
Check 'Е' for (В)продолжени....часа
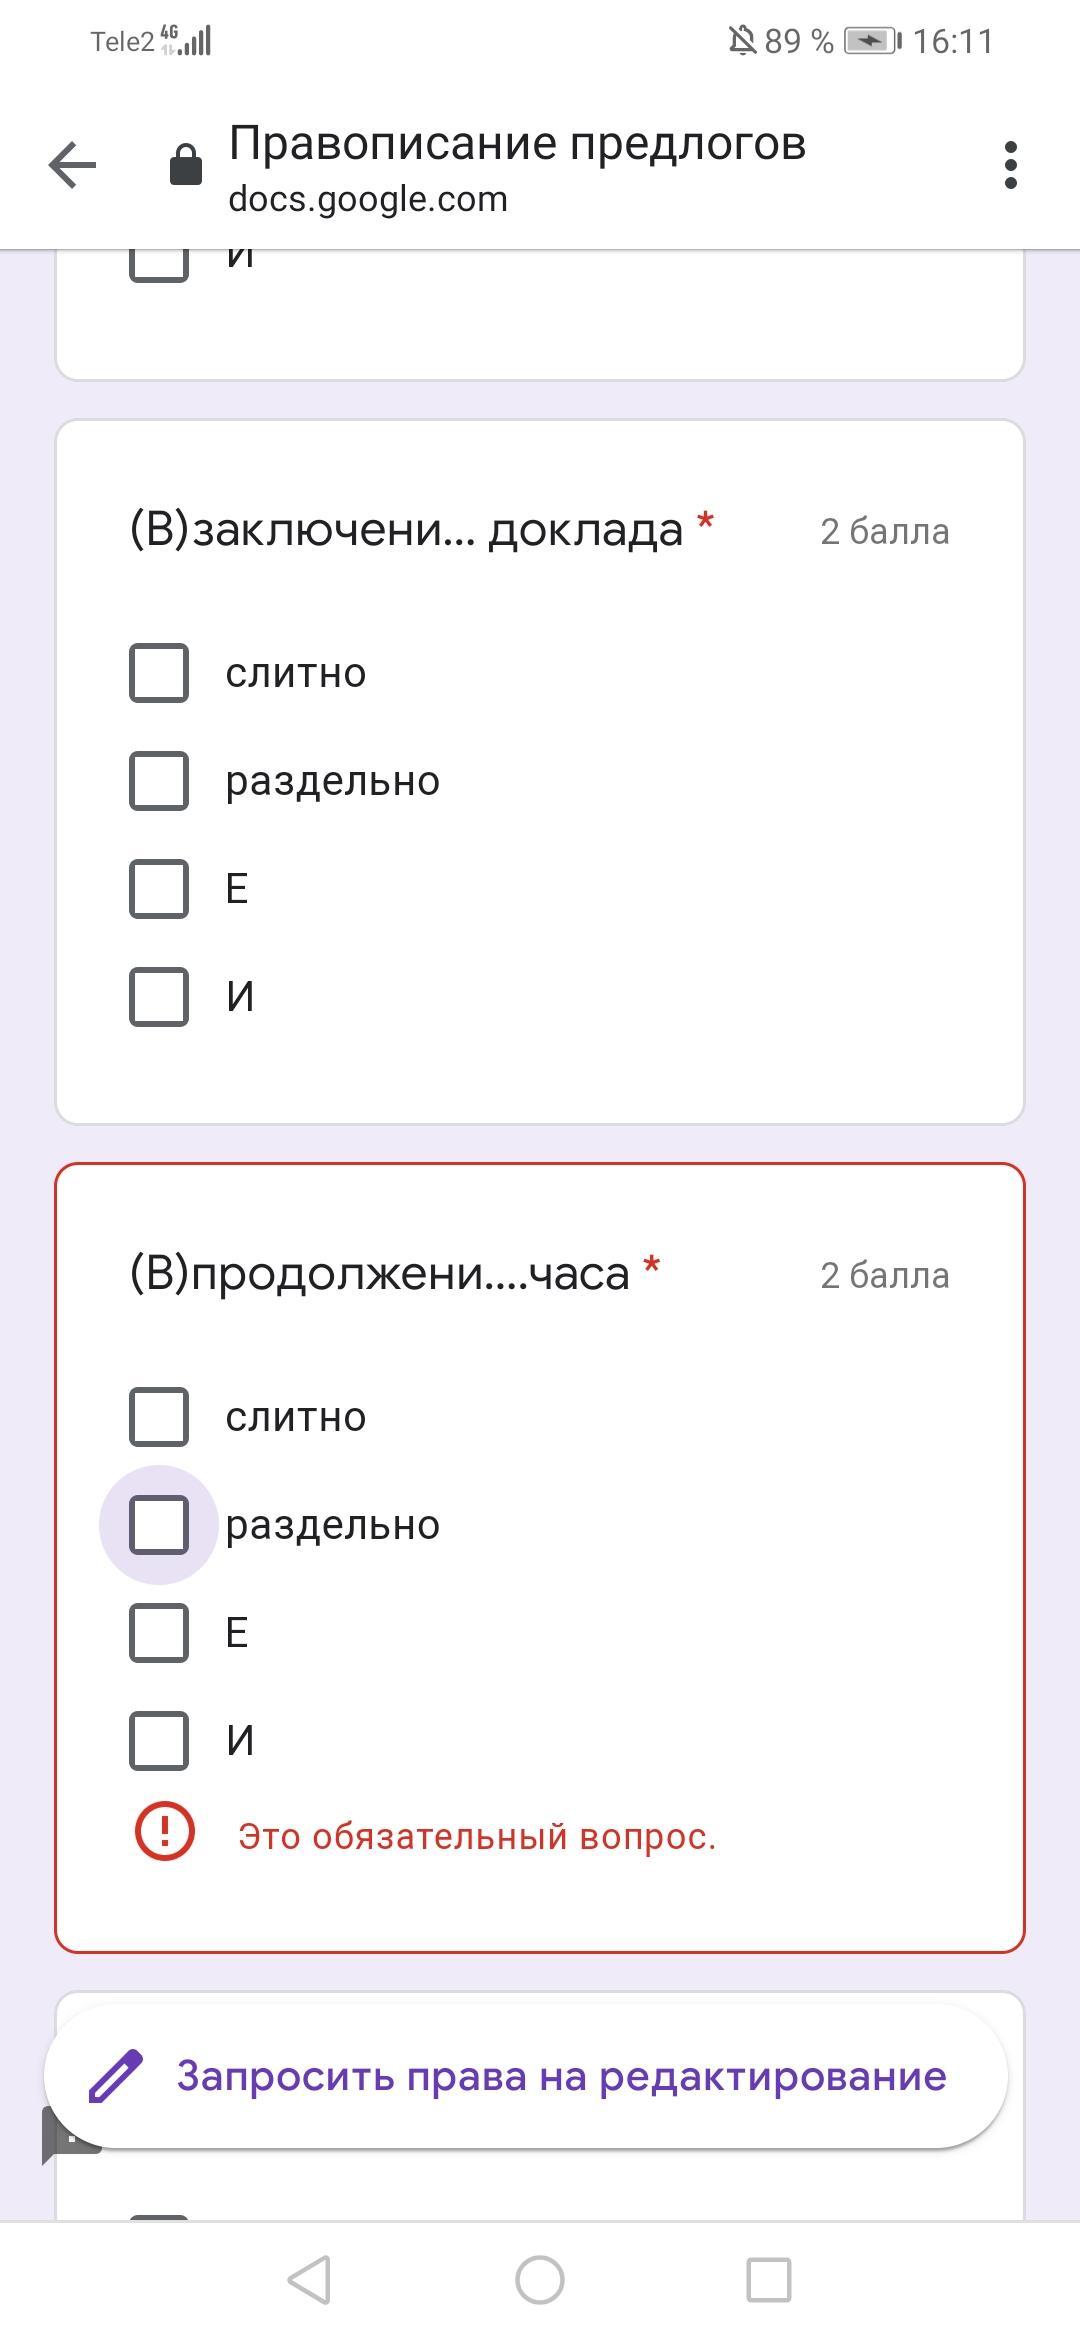click(x=159, y=1633)
